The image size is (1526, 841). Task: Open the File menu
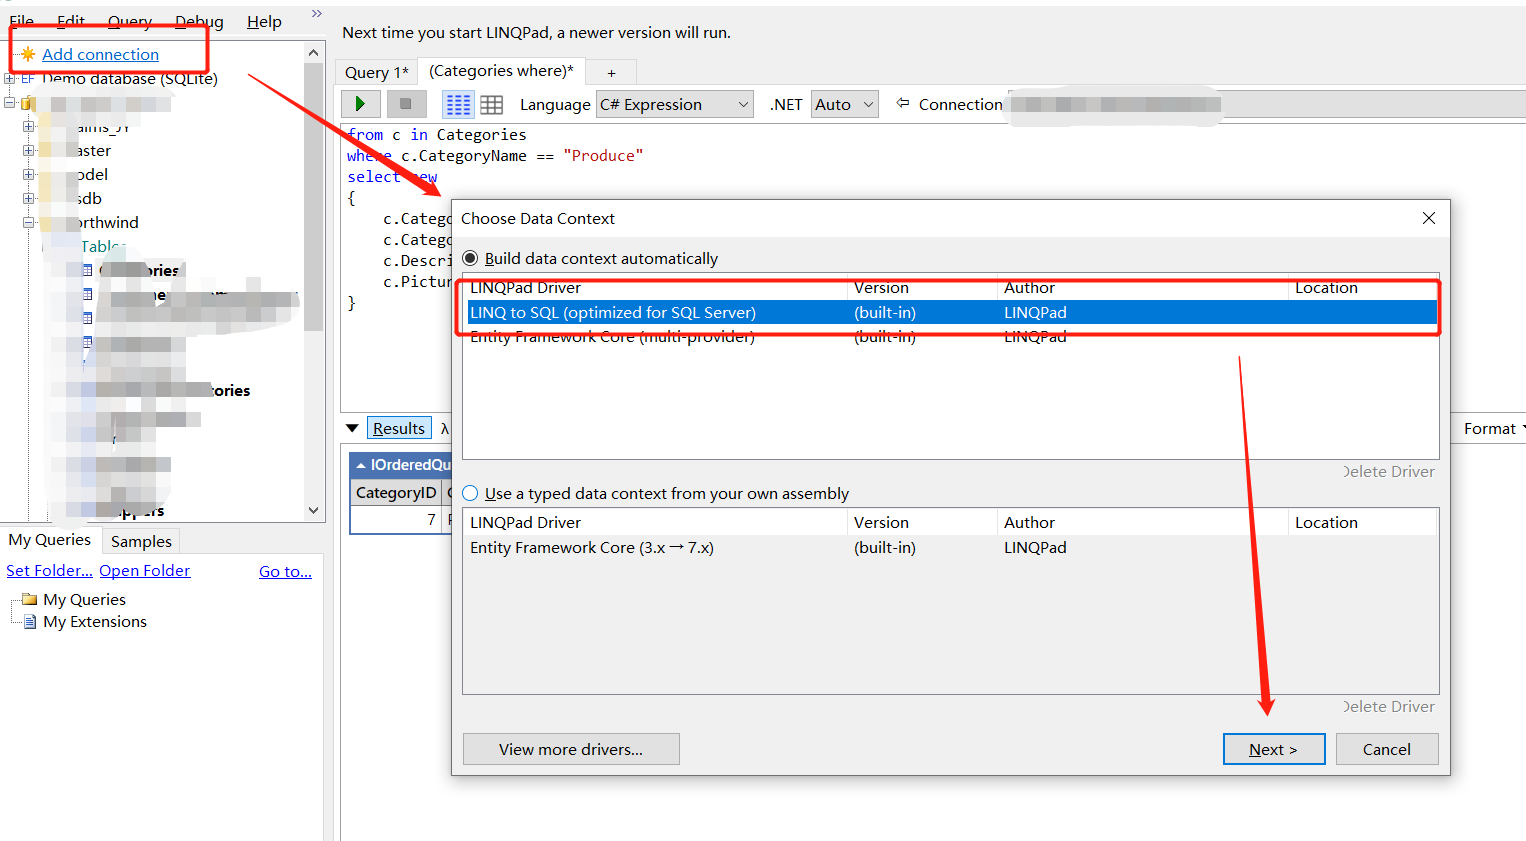21,21
